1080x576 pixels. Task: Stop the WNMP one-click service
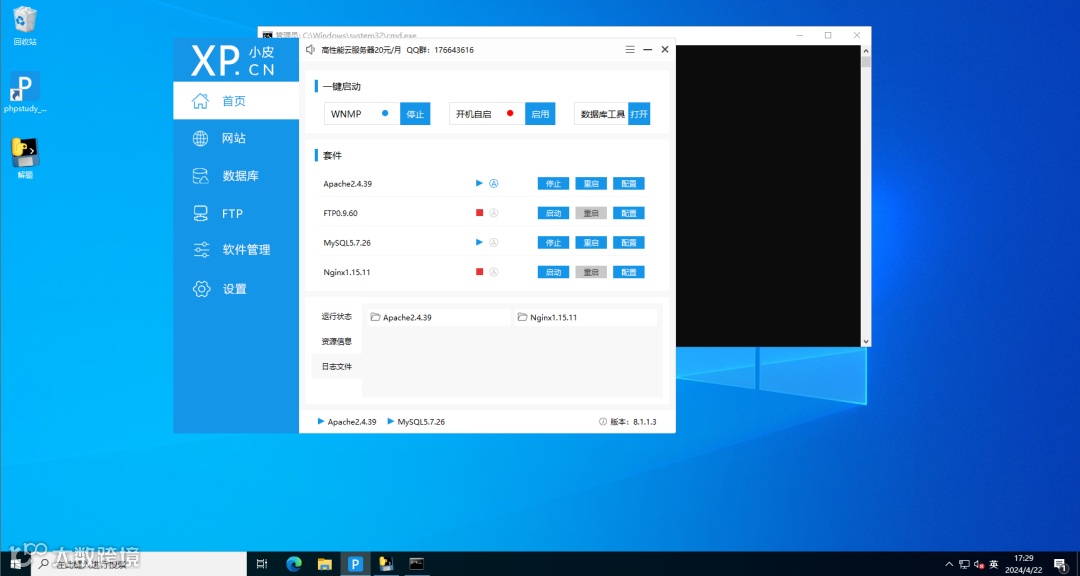[x=415, y=114]
